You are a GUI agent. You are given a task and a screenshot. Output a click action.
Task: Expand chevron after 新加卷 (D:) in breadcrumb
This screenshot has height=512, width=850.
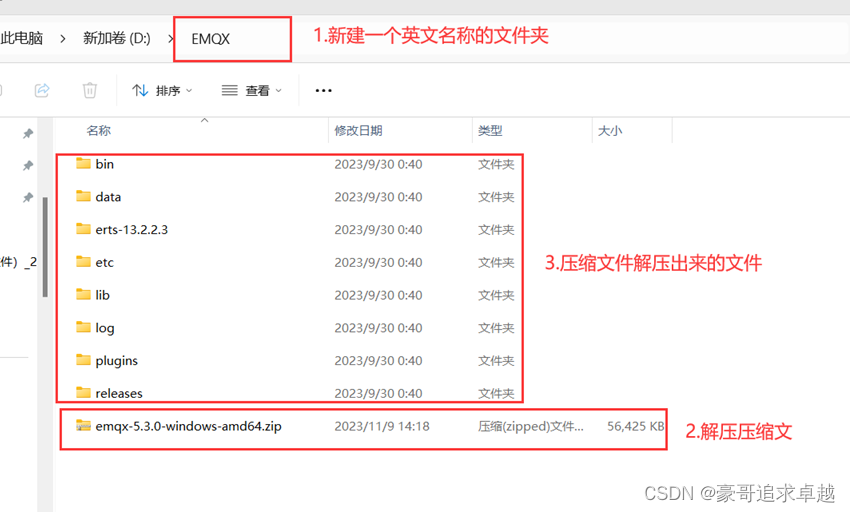click(x=171, y=39)
